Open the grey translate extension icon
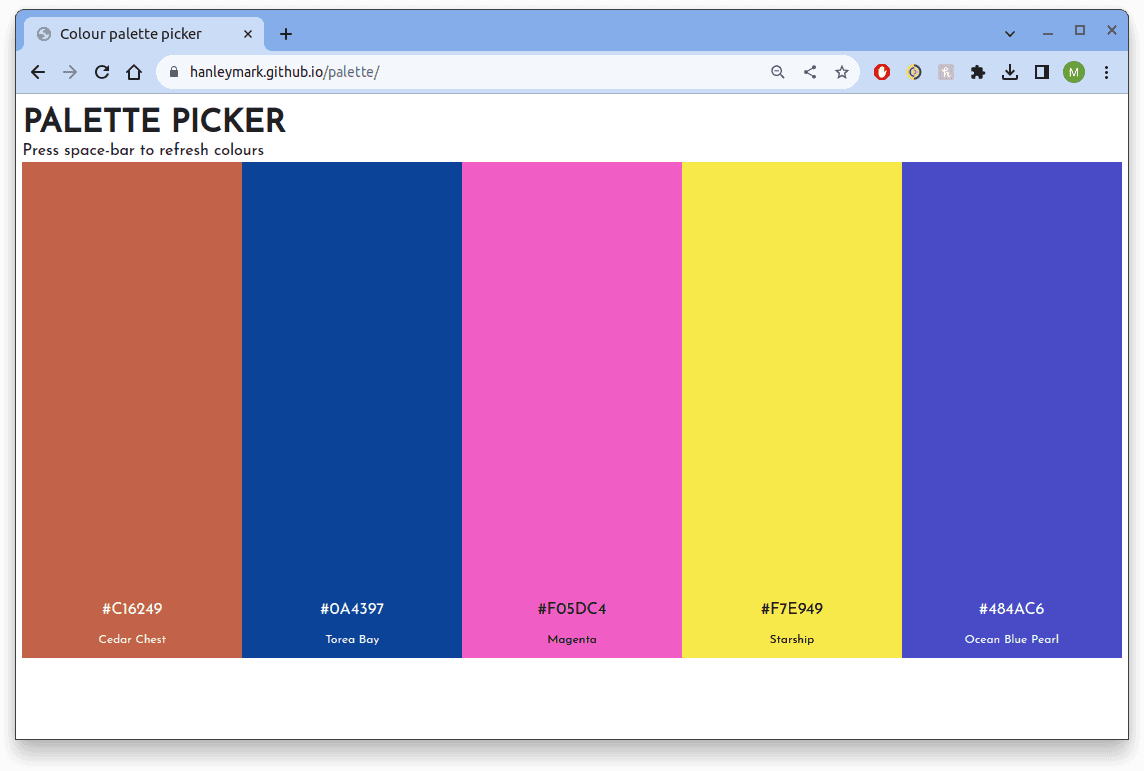The height and width of the screenshot is (771, 1144). pos(946,71)
